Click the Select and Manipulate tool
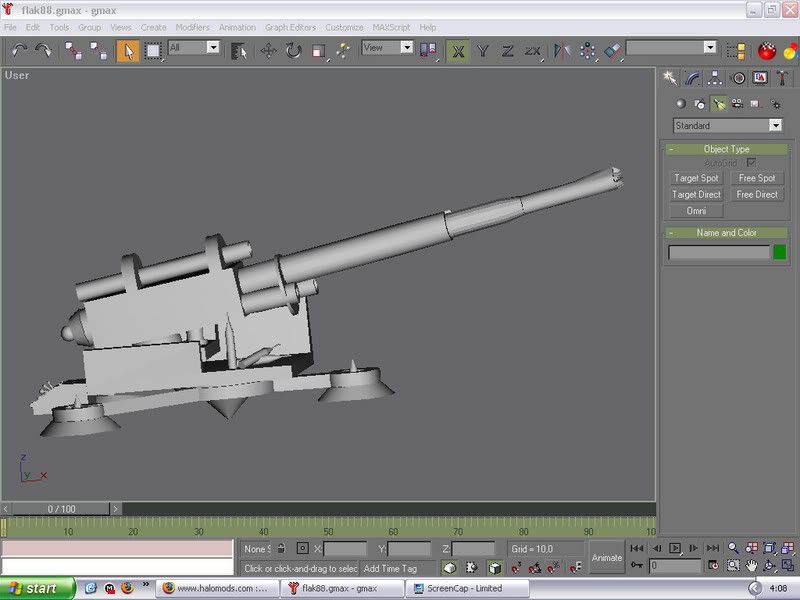 (343, 51)
